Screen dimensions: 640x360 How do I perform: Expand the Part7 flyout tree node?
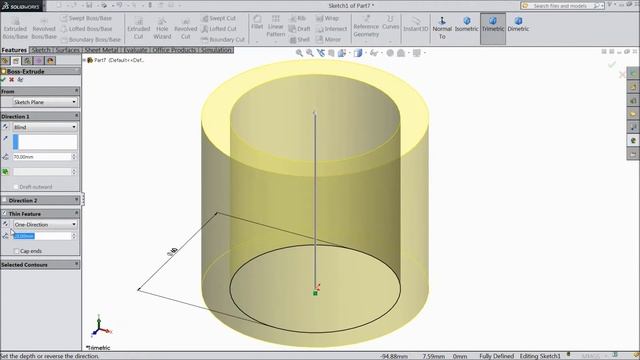[x=85, y=60]
